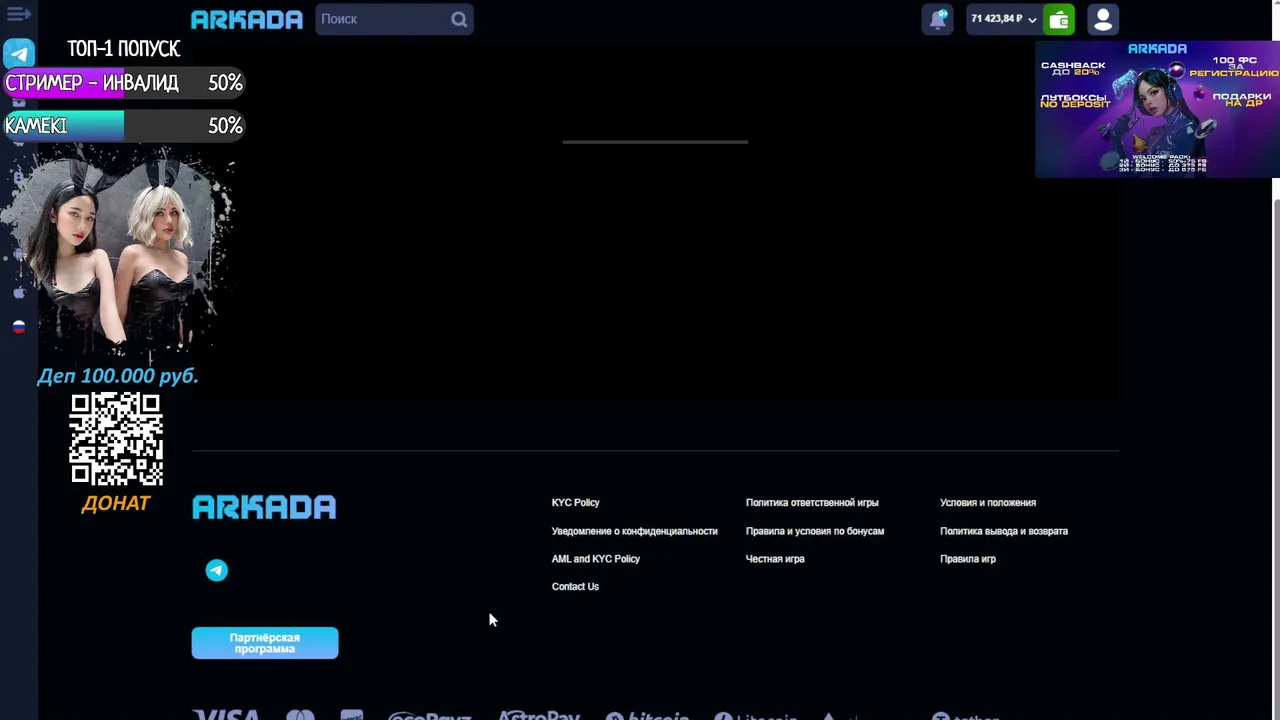Open the Условия и положения link
1280x720 pixels.
pyautogui.click(x=988, y=503)
